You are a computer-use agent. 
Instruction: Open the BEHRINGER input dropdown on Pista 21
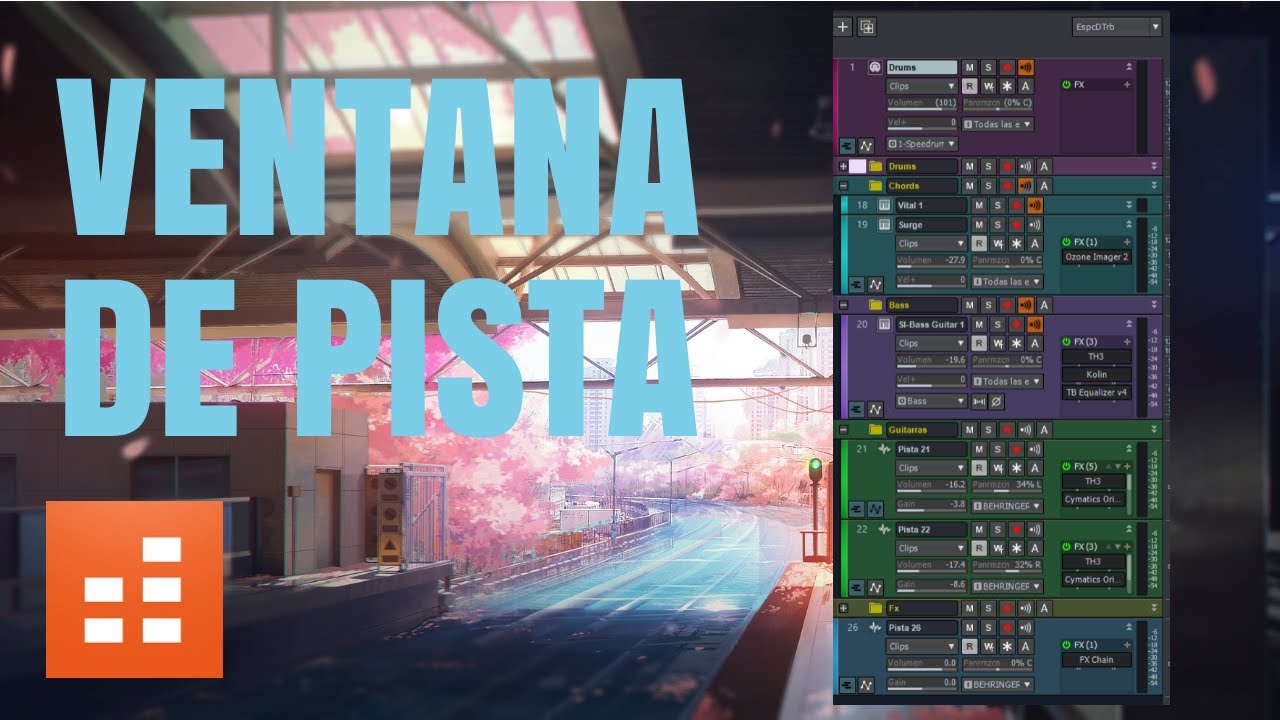pos(1007,506)
